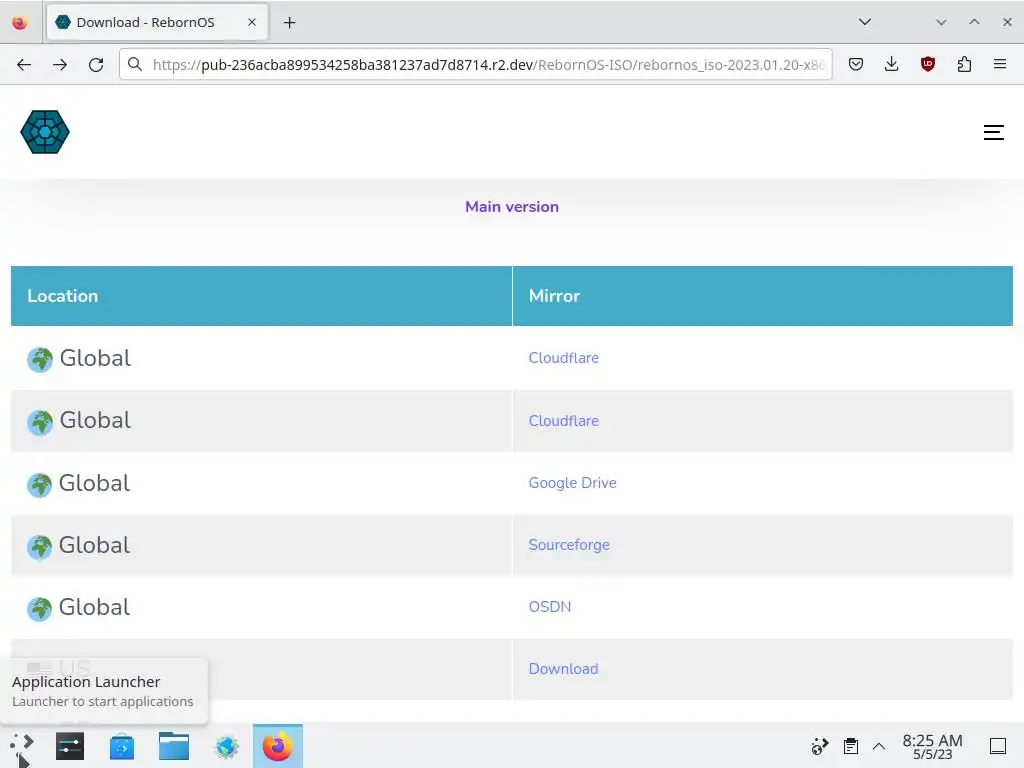Open the OSDN mirror link
Image resolution: width=1024 pixels, height=768 pixels.
point(549,607)
